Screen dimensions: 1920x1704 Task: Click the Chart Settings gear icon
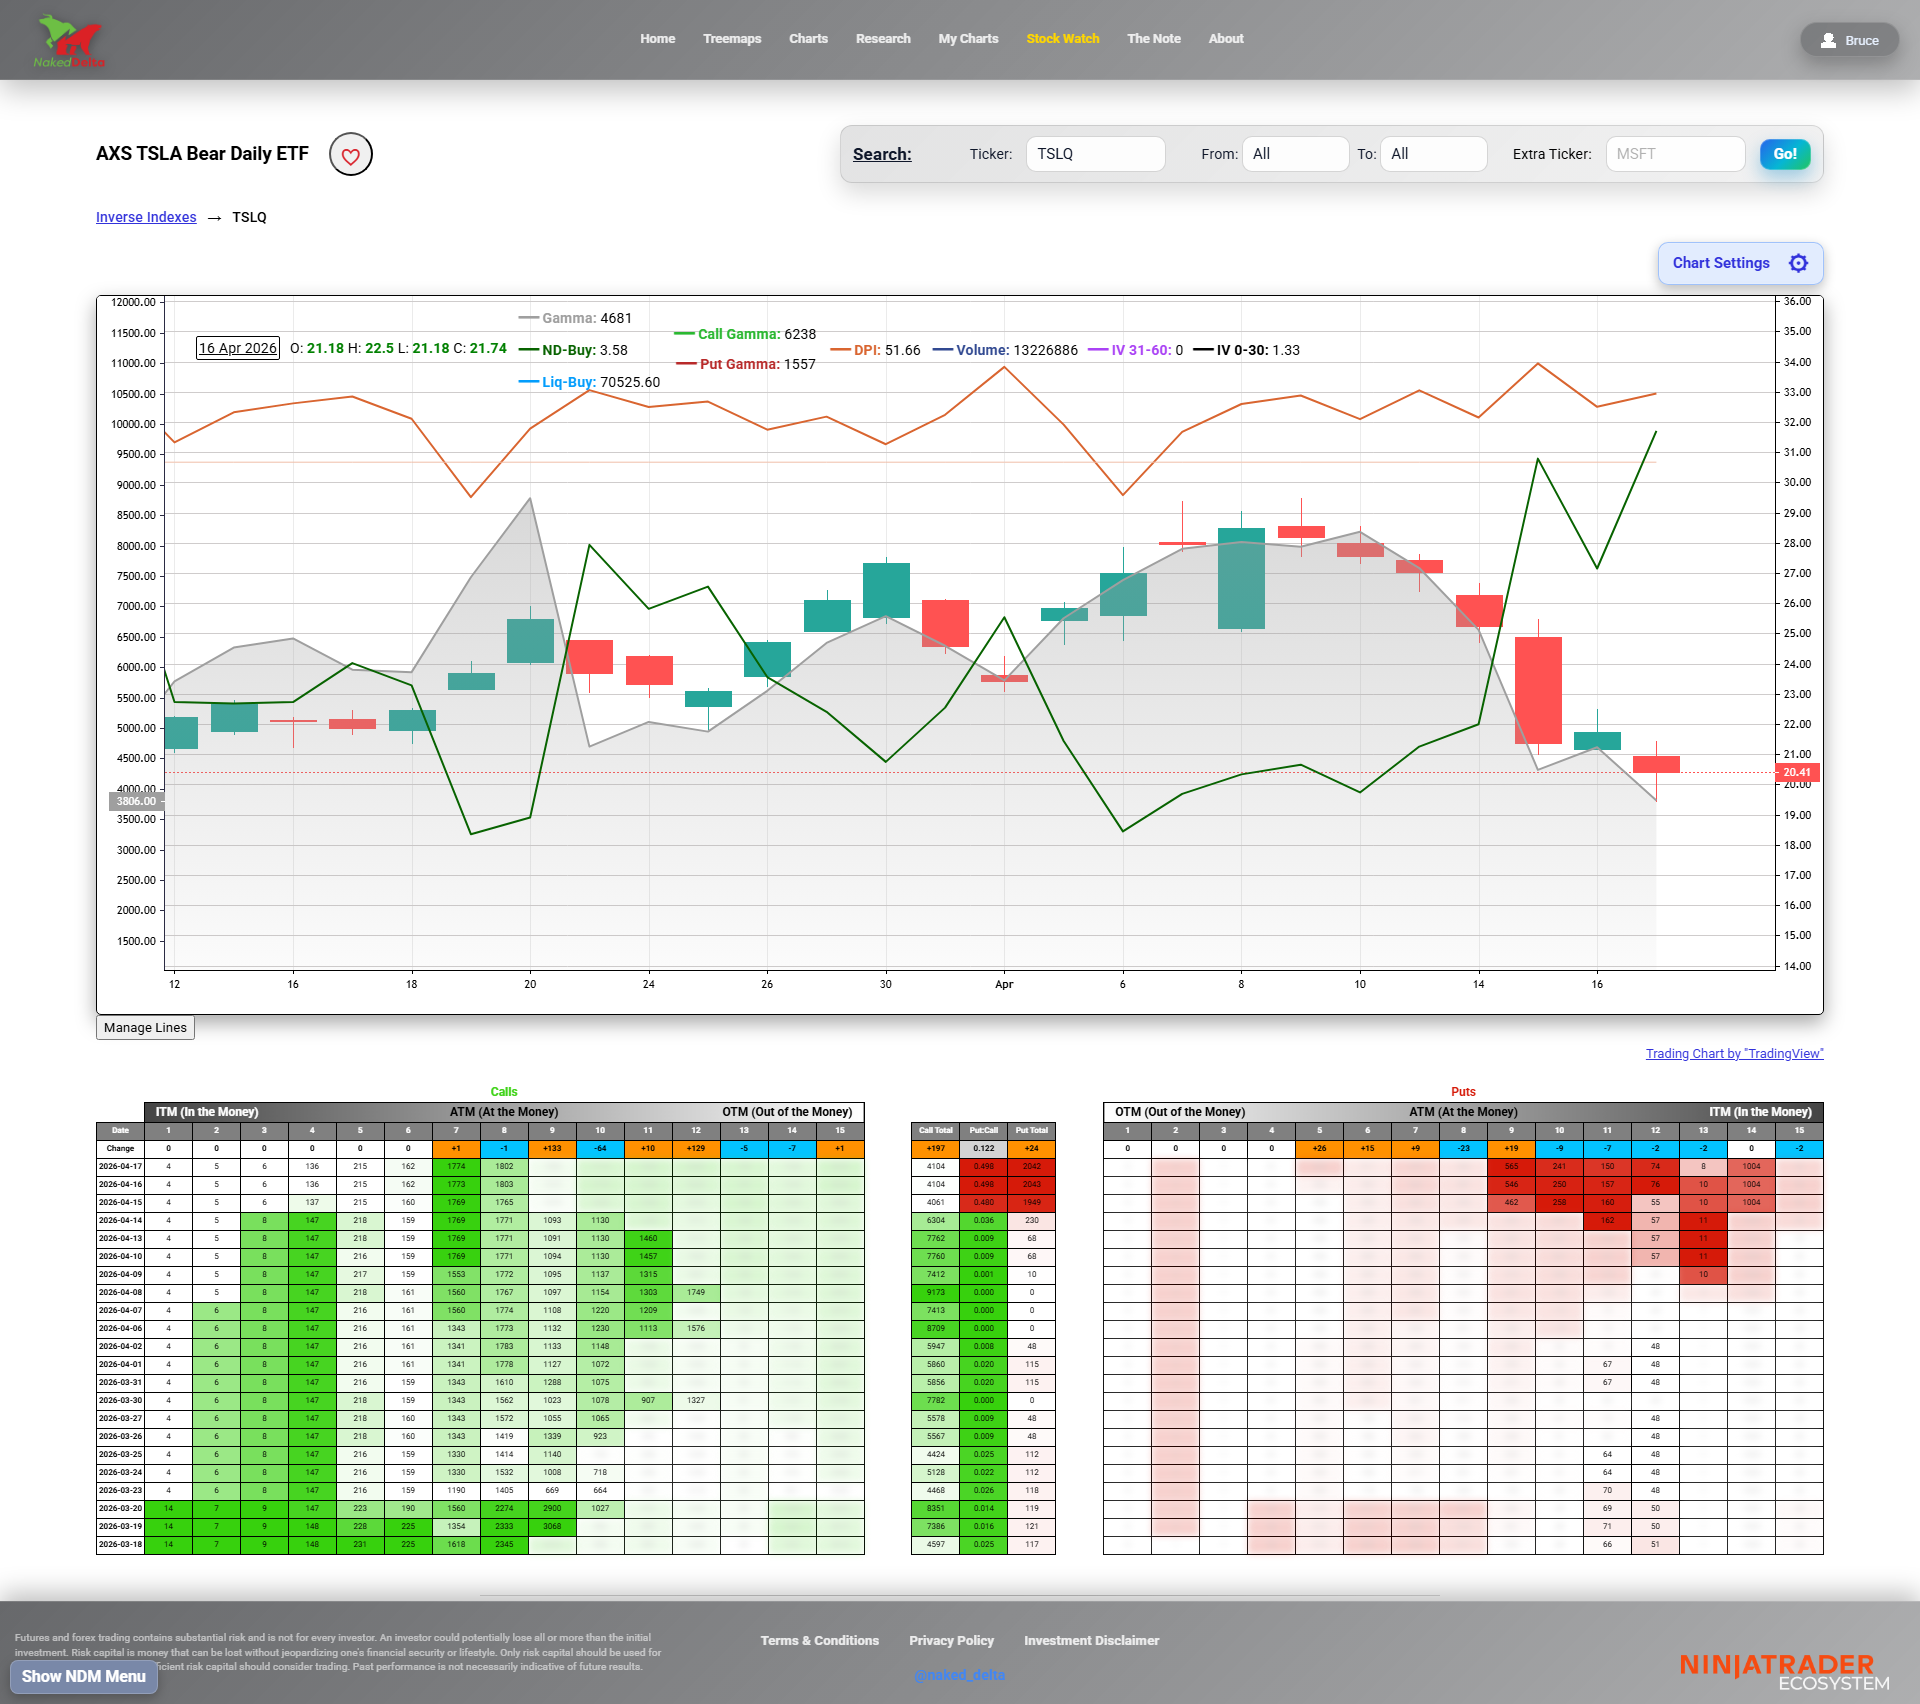coord(1798,263)
